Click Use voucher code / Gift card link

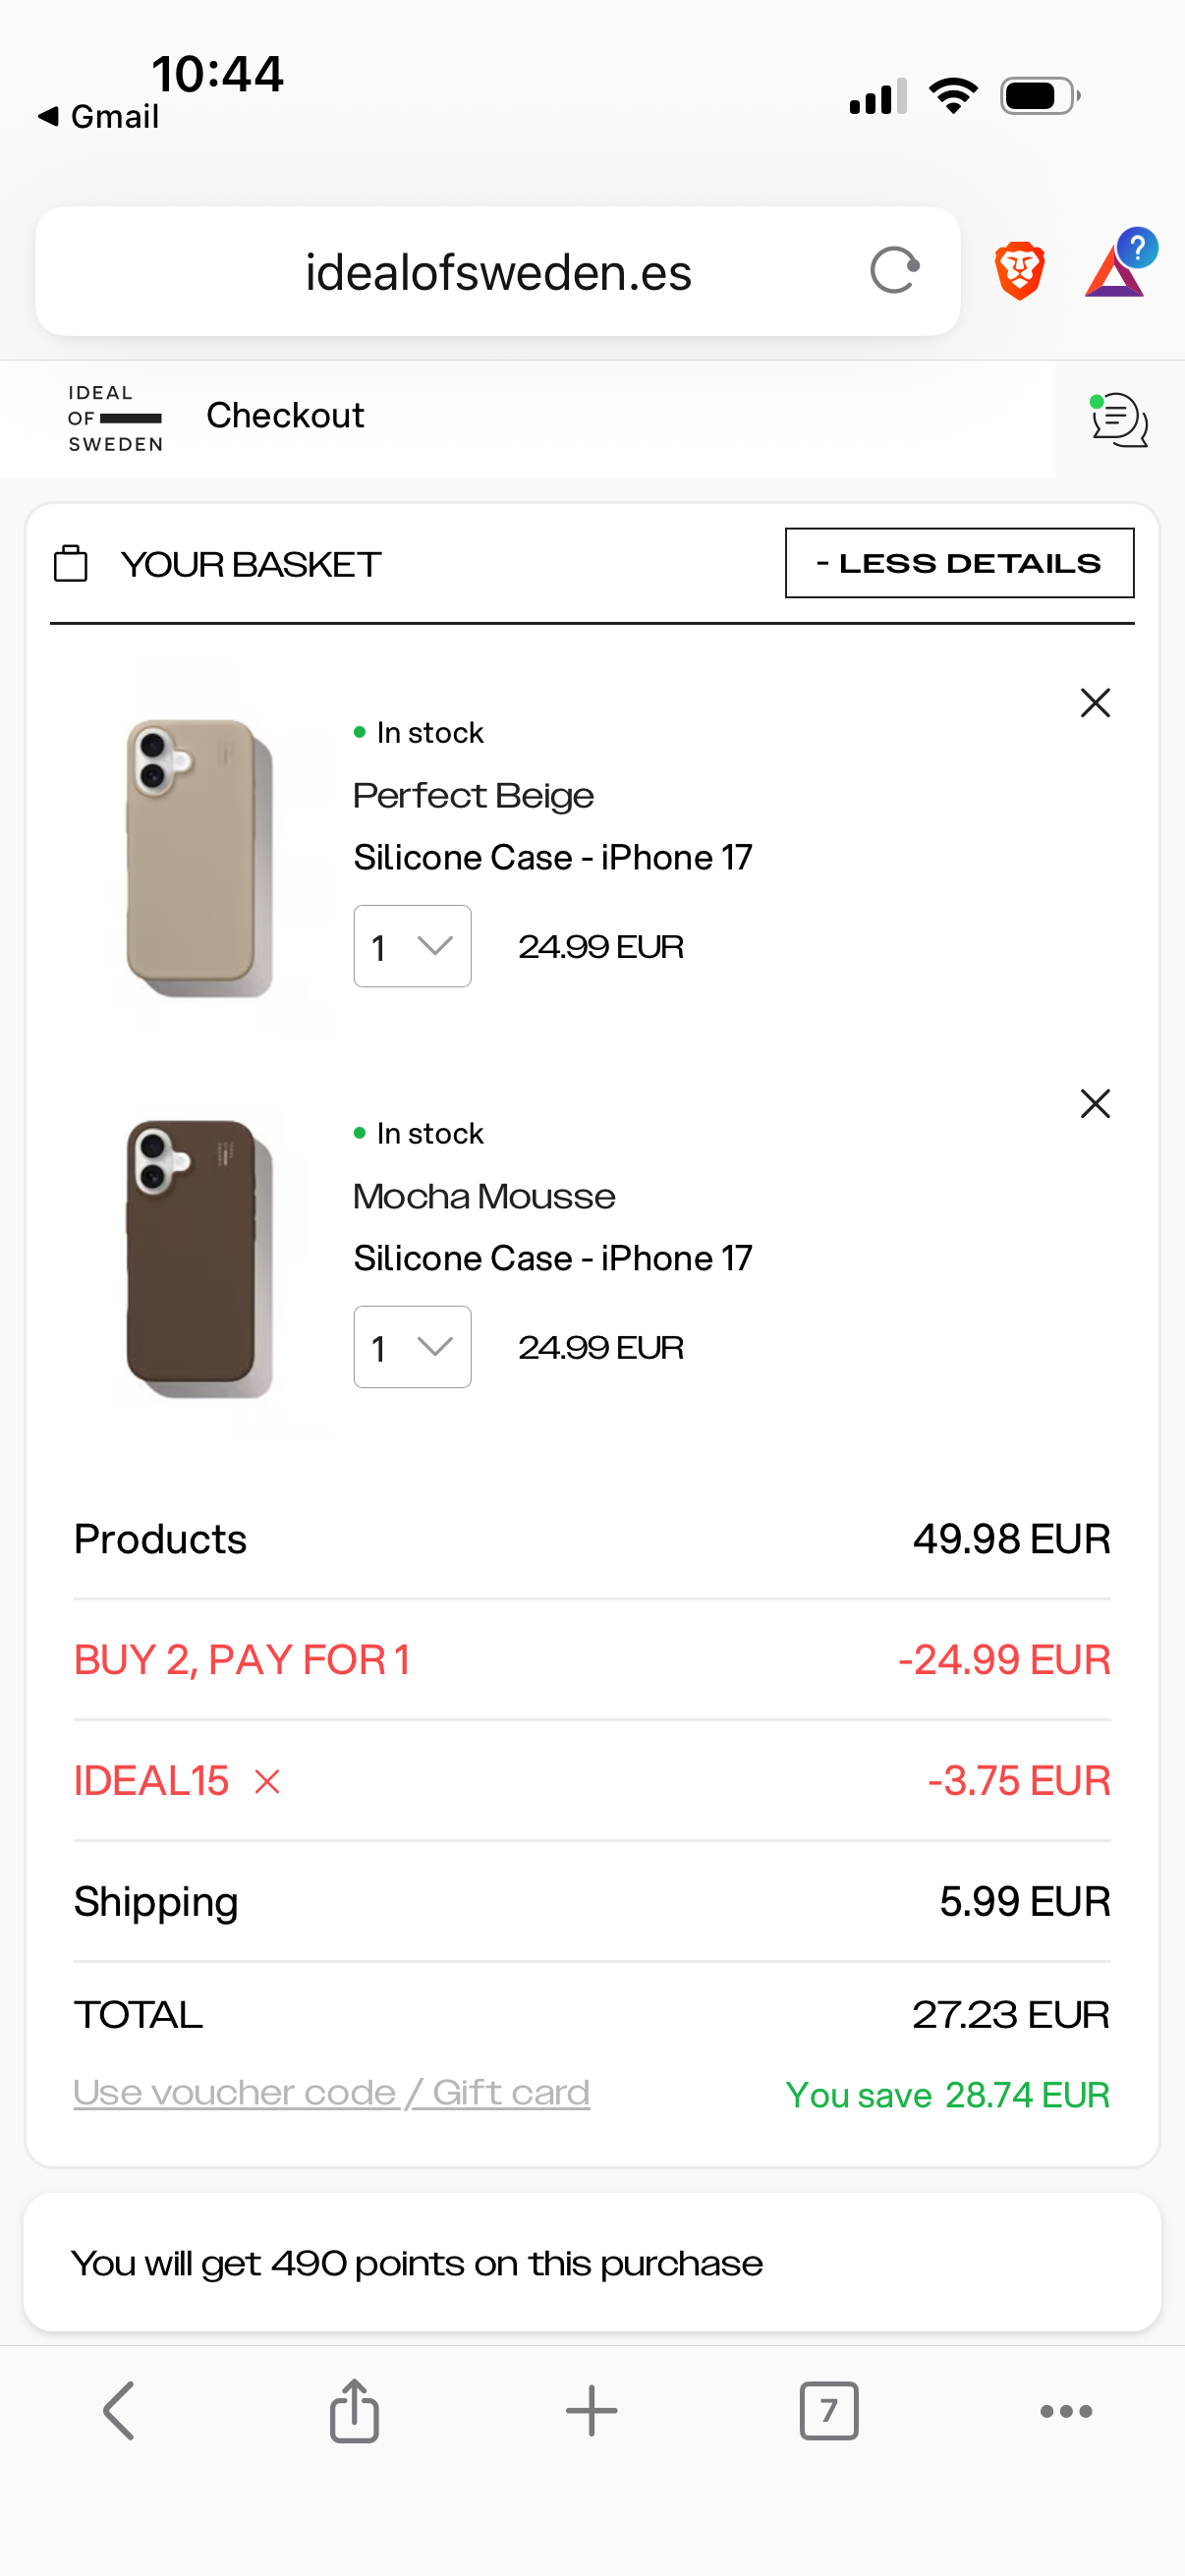(x=331, y=2092)
